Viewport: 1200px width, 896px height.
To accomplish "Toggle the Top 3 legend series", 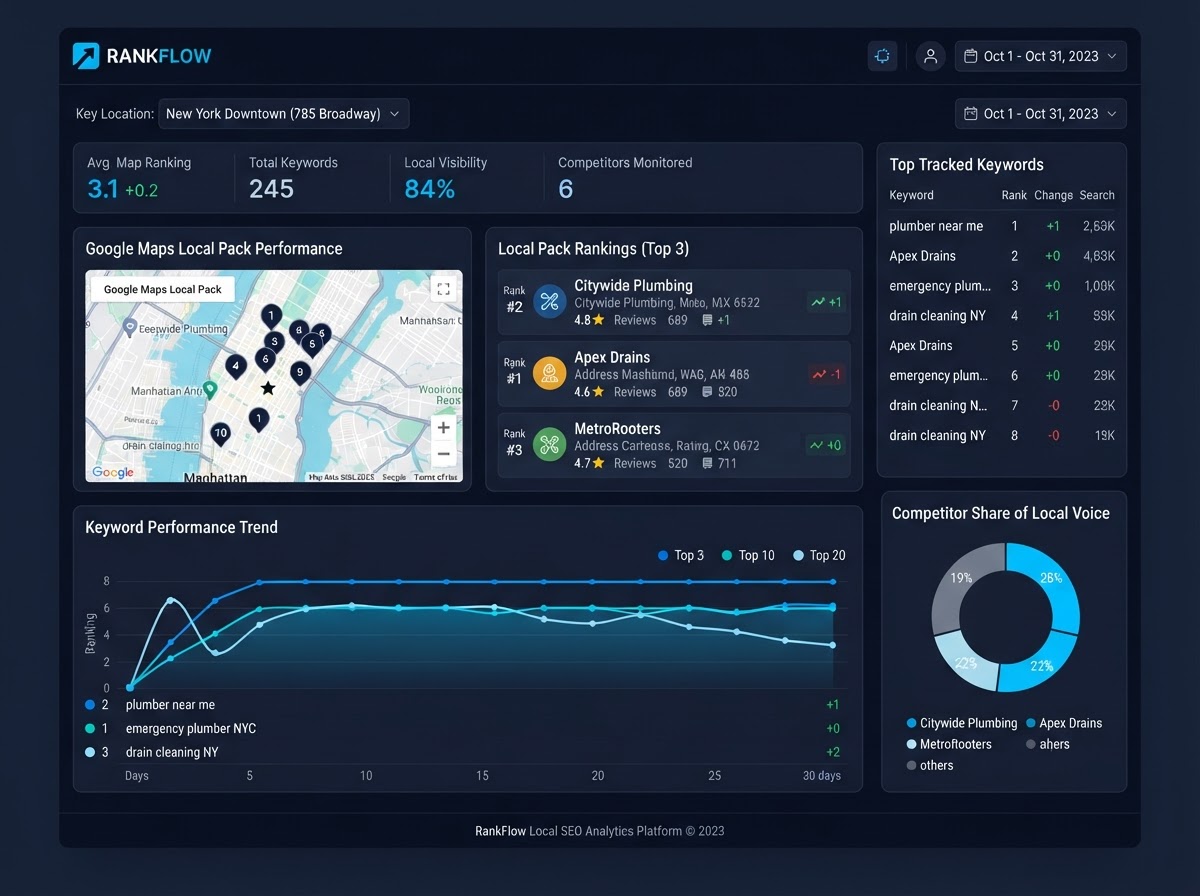I will [x=681, y=555].
